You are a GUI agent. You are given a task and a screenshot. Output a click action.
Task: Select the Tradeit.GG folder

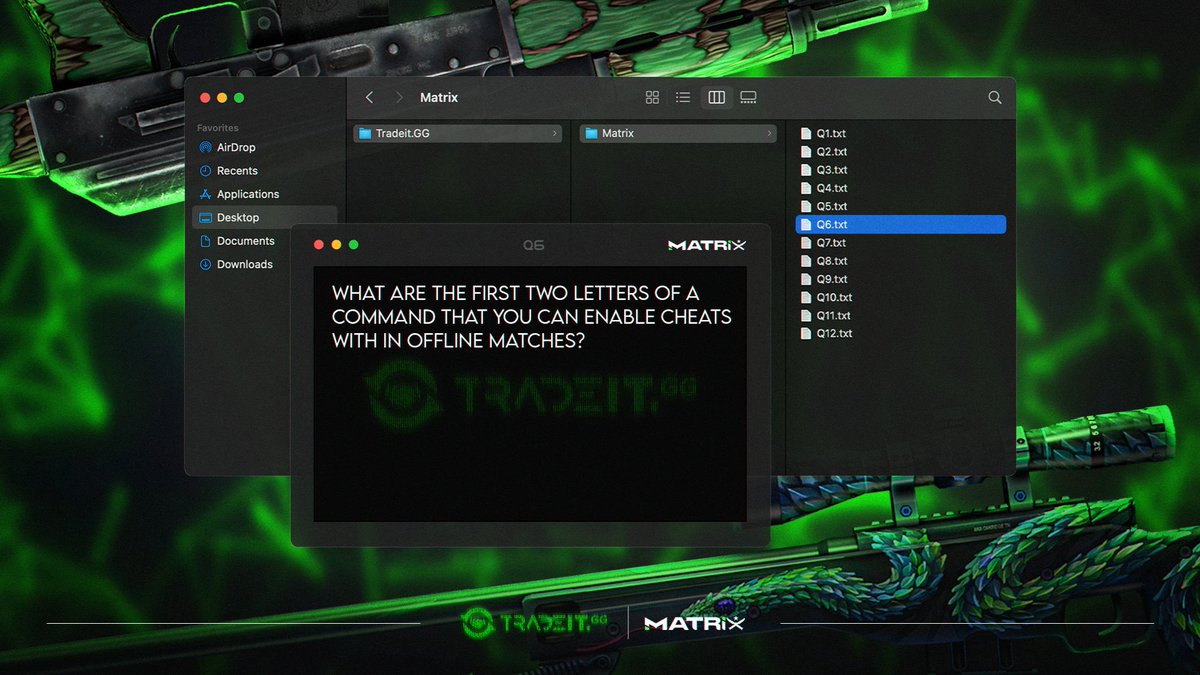point(458,133)
